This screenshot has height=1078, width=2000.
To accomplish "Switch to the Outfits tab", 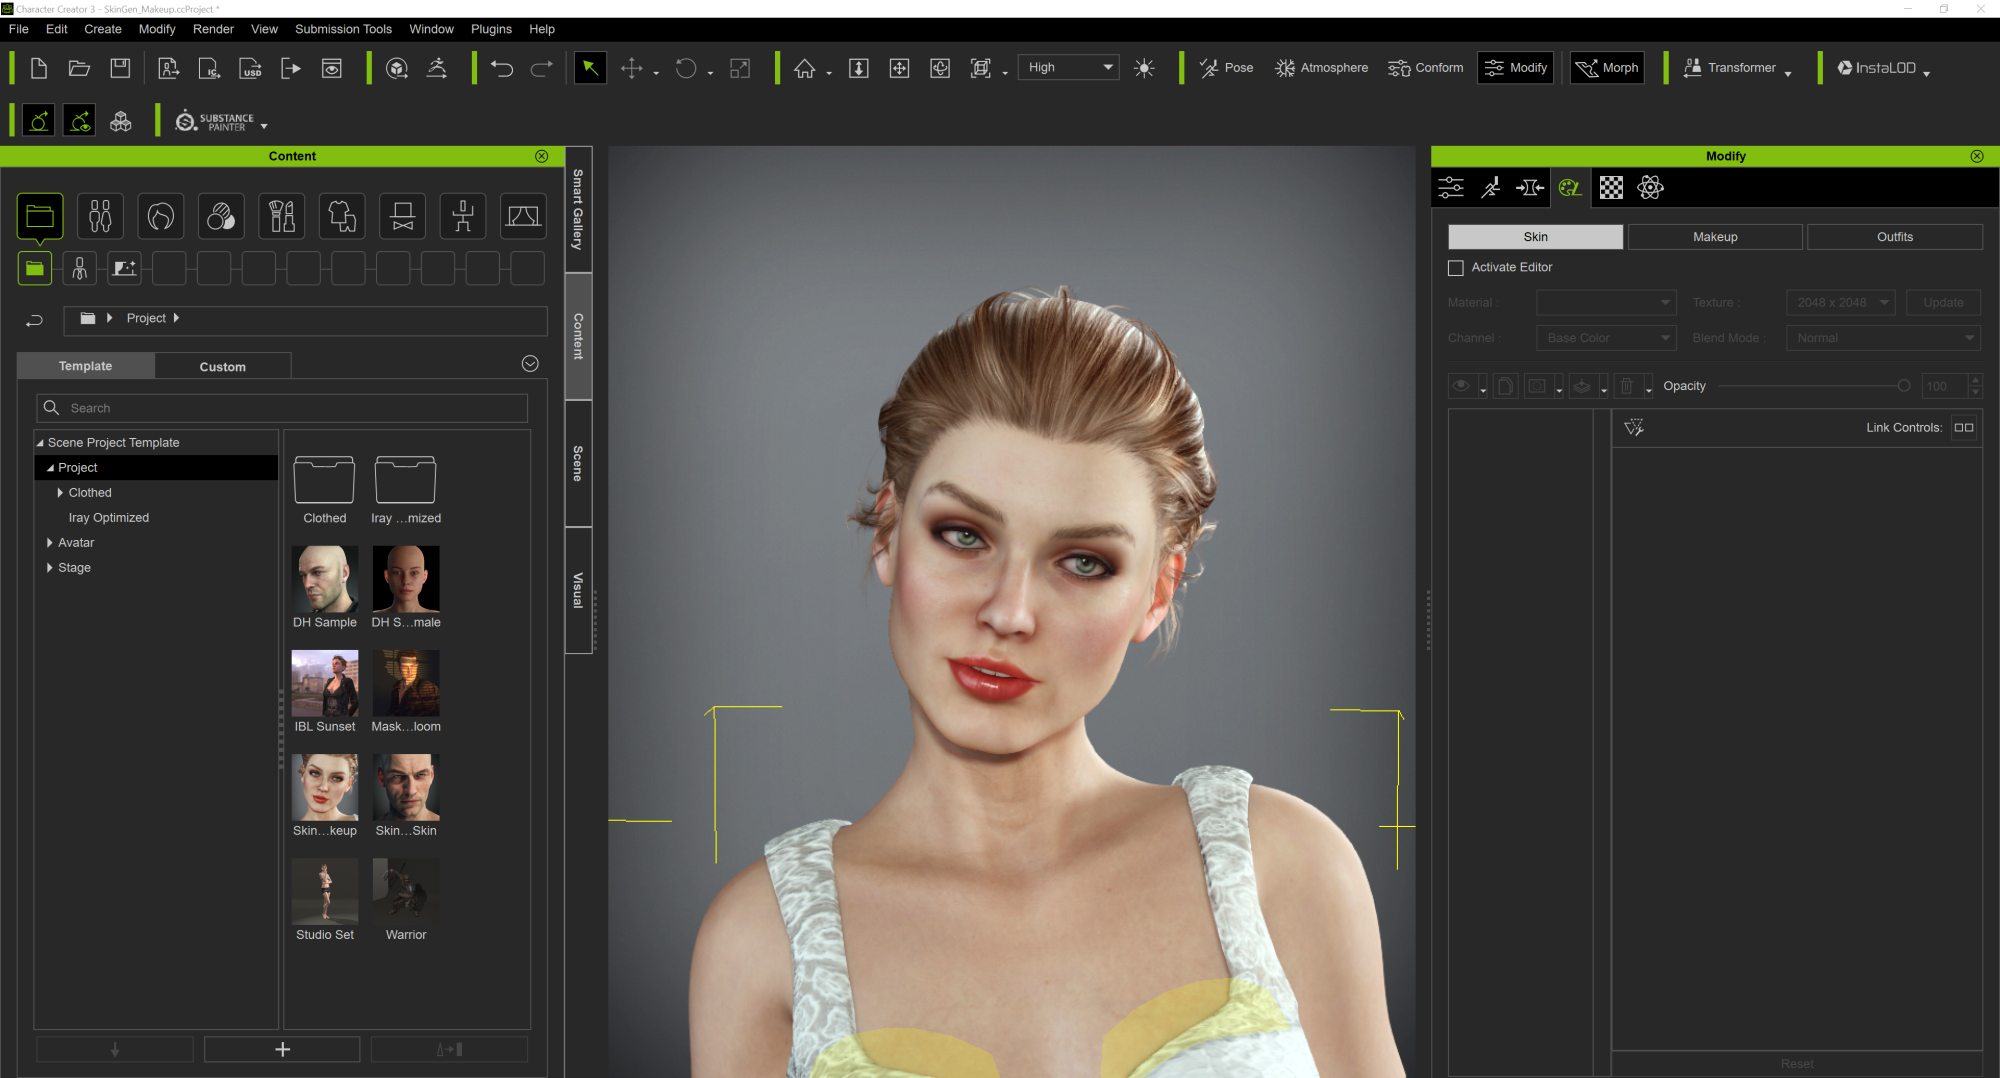I will [x=1894, y=237].
